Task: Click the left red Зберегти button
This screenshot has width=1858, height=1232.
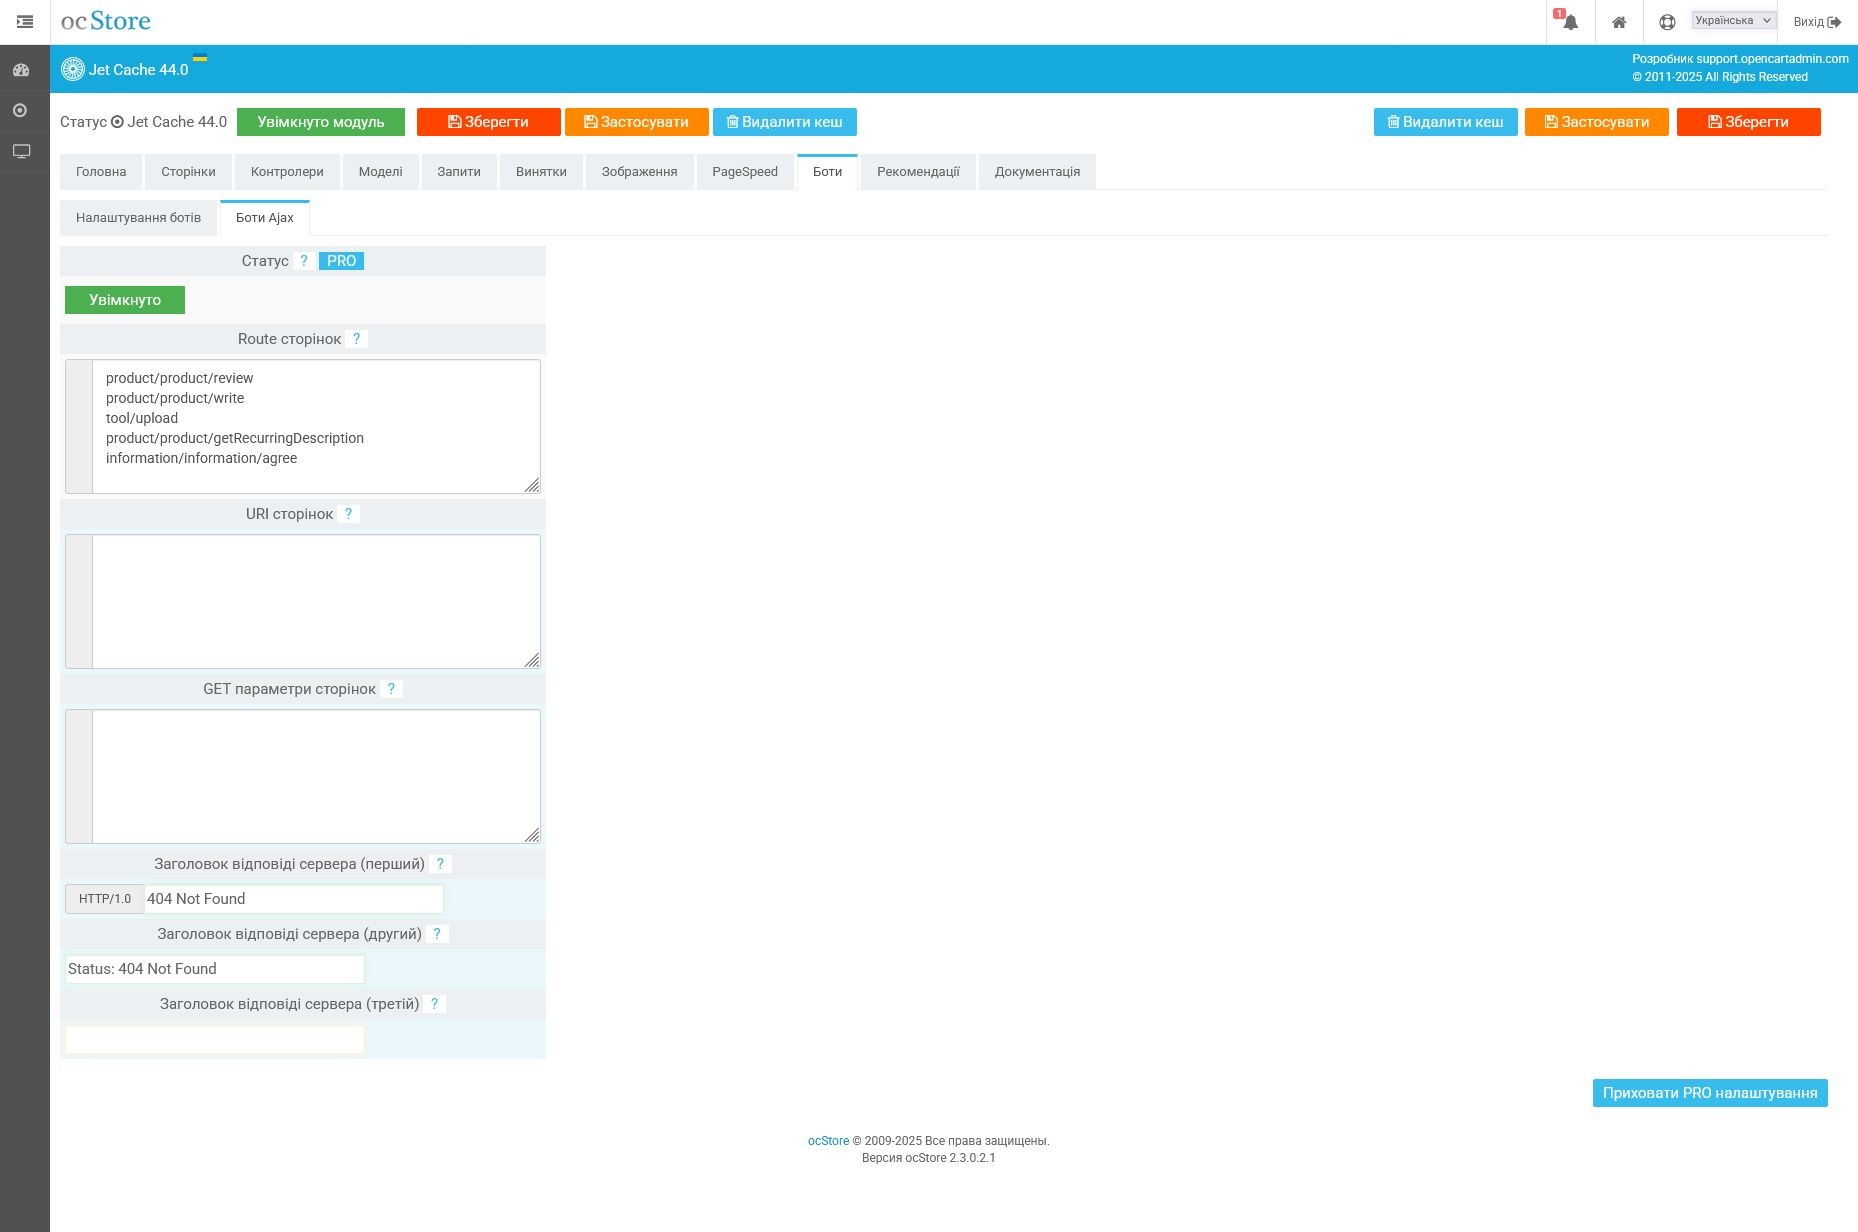Action: pos(488,122)
